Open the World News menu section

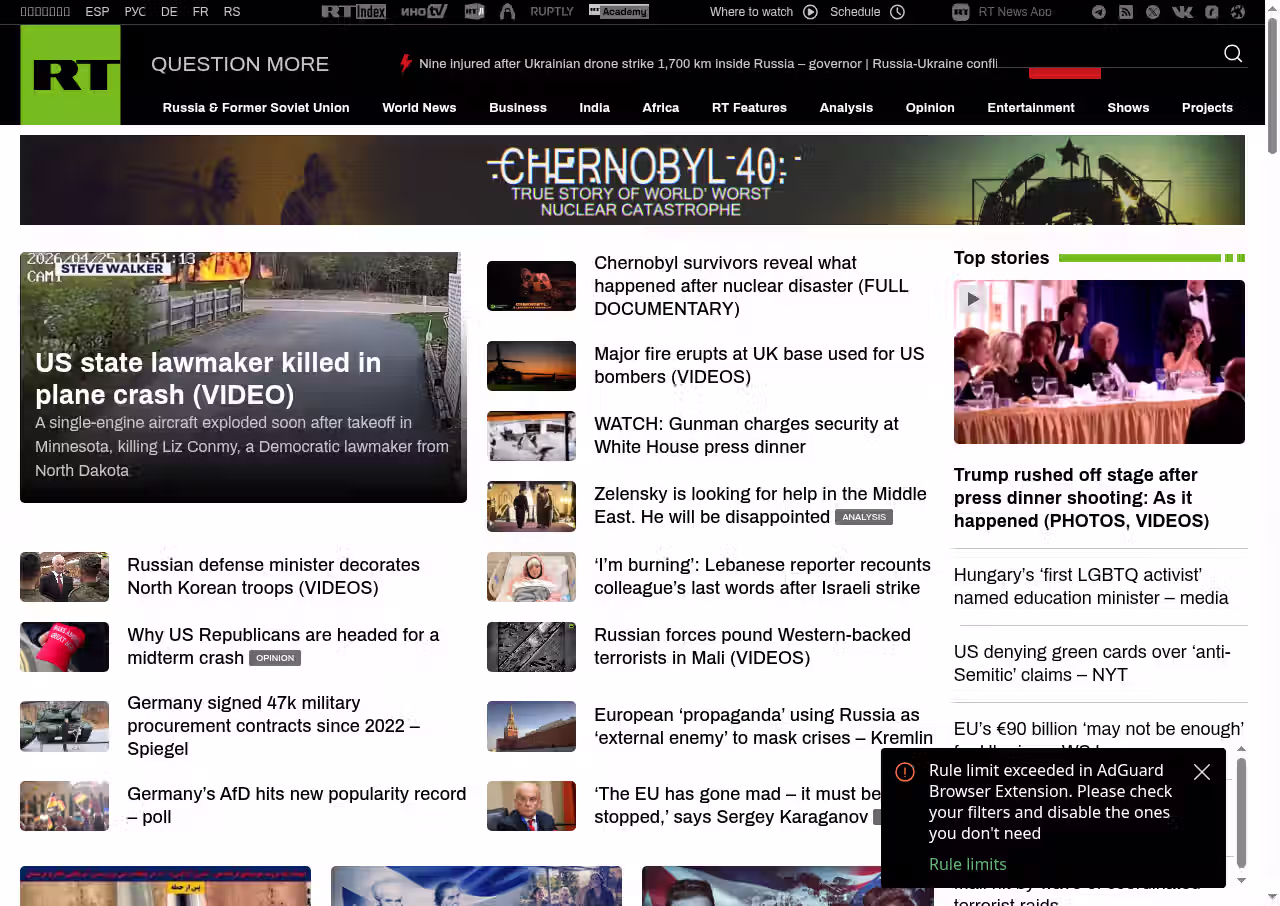tap(419, 108)
